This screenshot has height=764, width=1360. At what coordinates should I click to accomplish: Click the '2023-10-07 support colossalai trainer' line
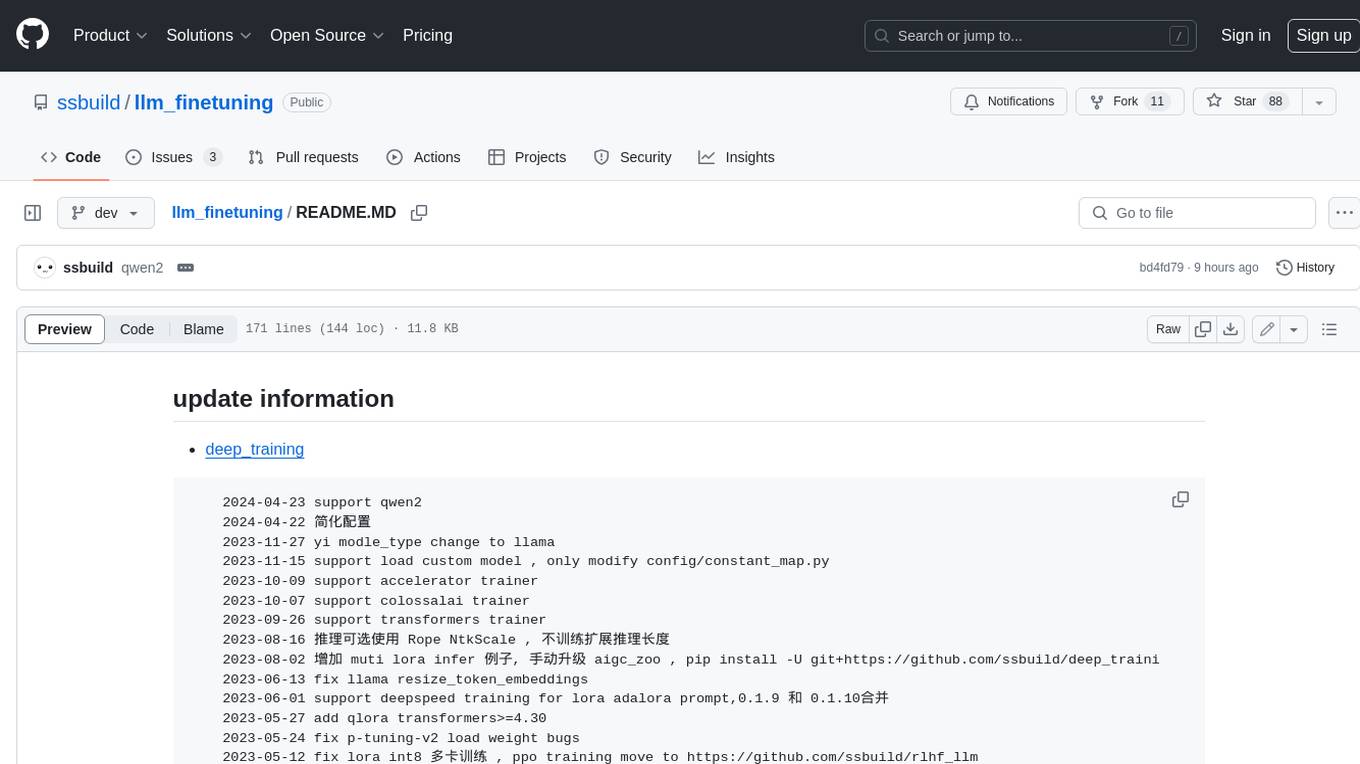(x=376, y=601)
